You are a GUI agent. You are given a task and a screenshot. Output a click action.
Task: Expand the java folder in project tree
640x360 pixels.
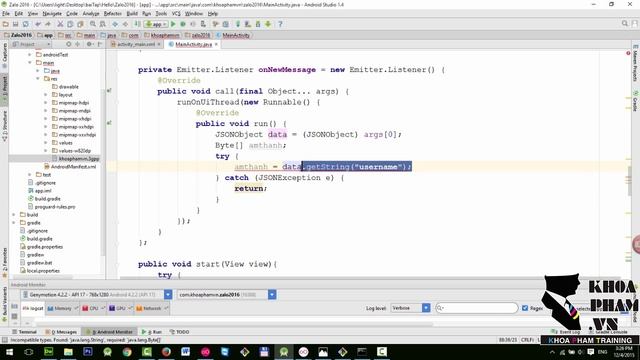point(38,71)
